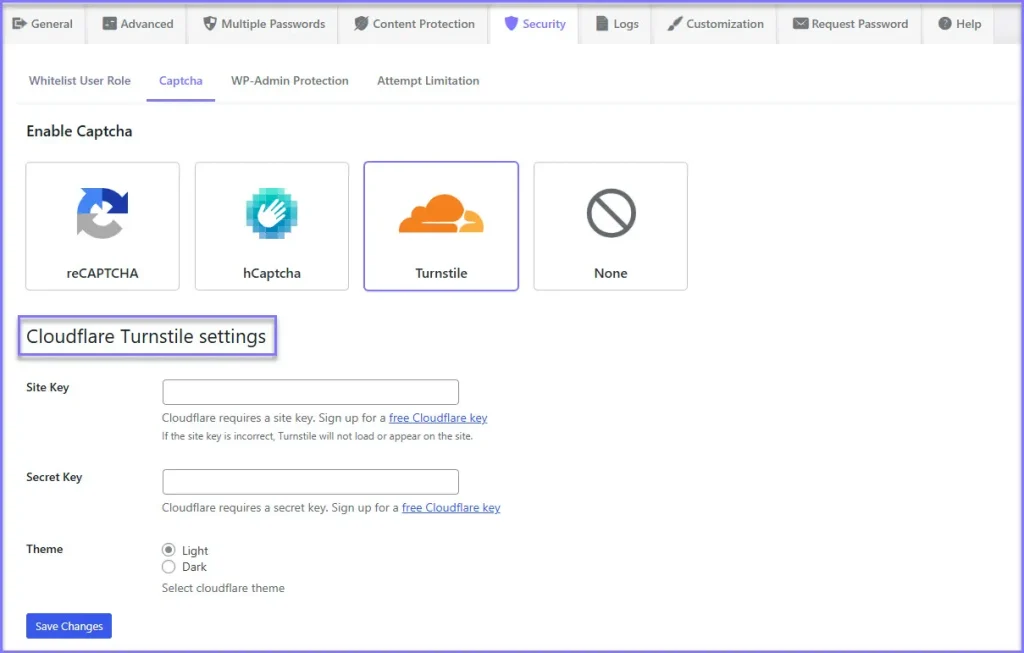Select the reCAPTCHA logo option
Screen dimensions: 1024x653
tap(102, 213)
